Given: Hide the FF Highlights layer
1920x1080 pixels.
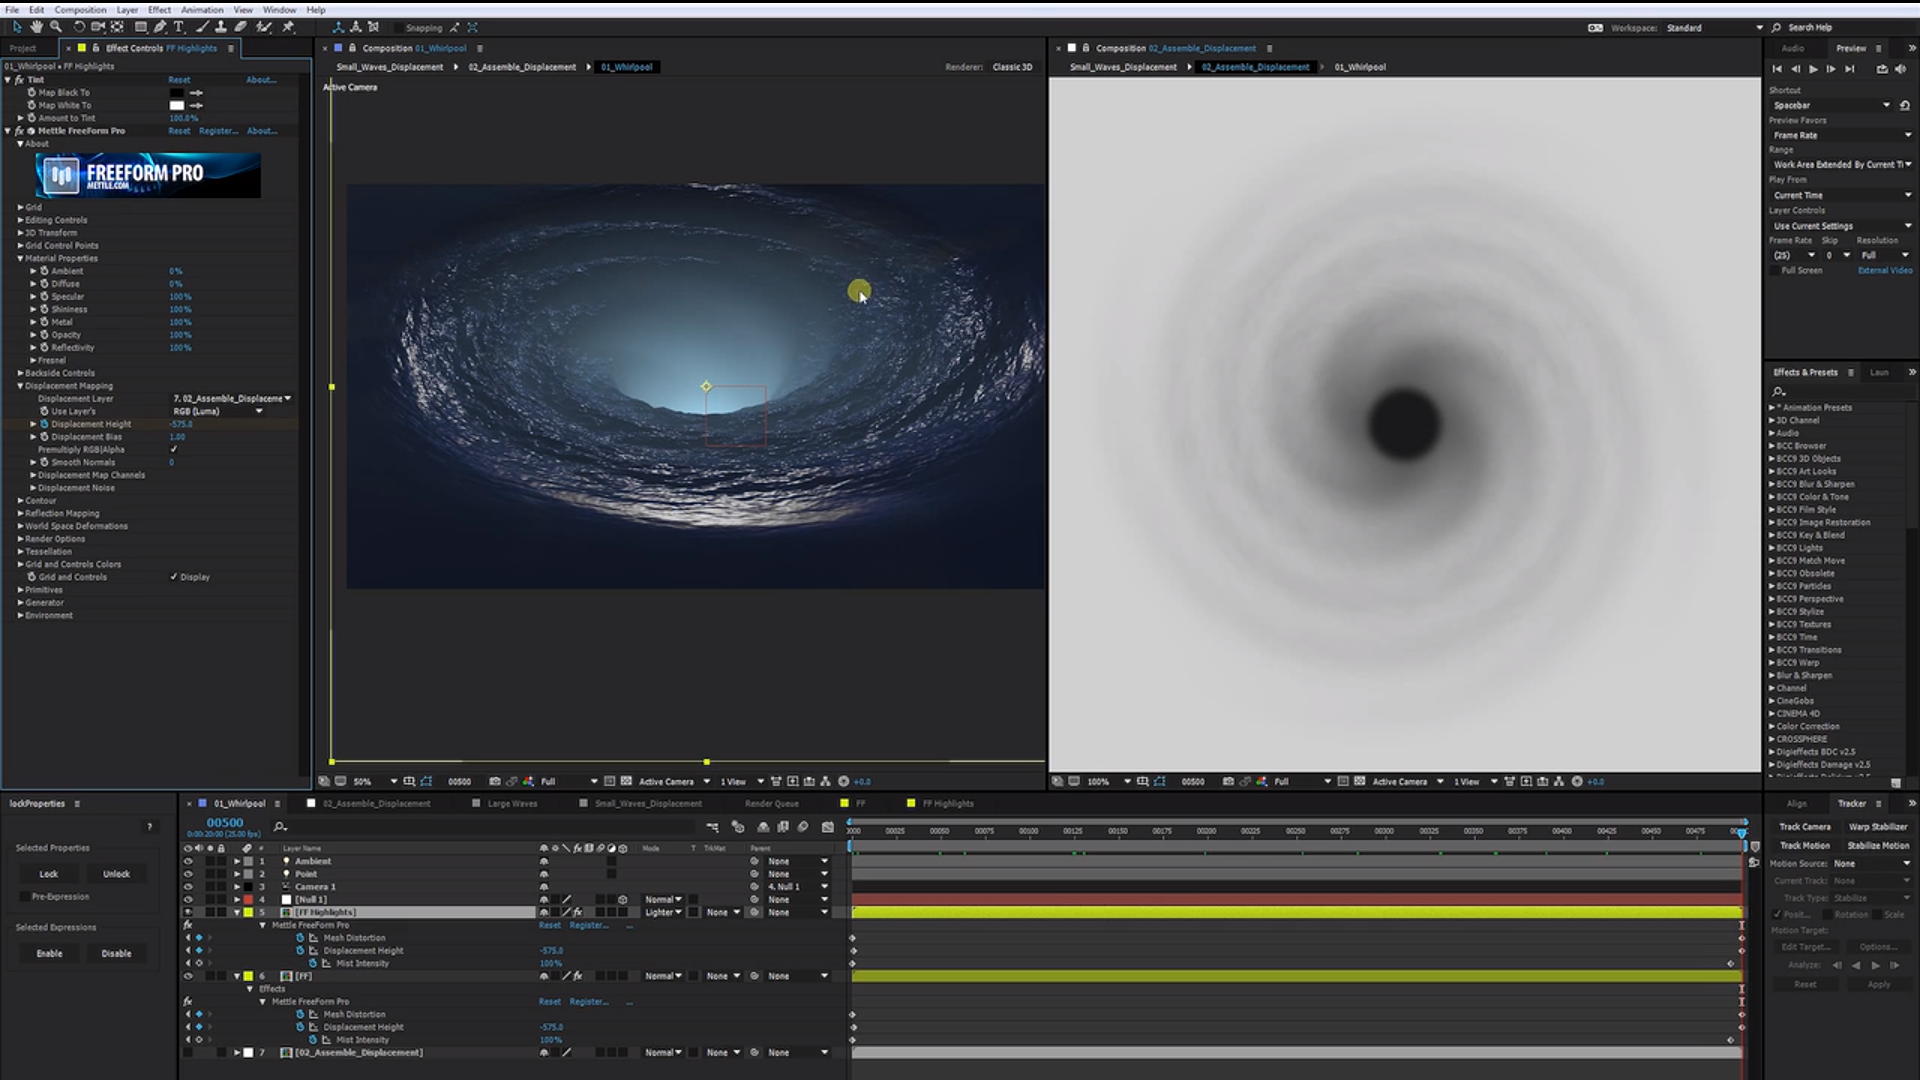Looking at the screenshot, I should pyautogui.click(x=187, y=912).
